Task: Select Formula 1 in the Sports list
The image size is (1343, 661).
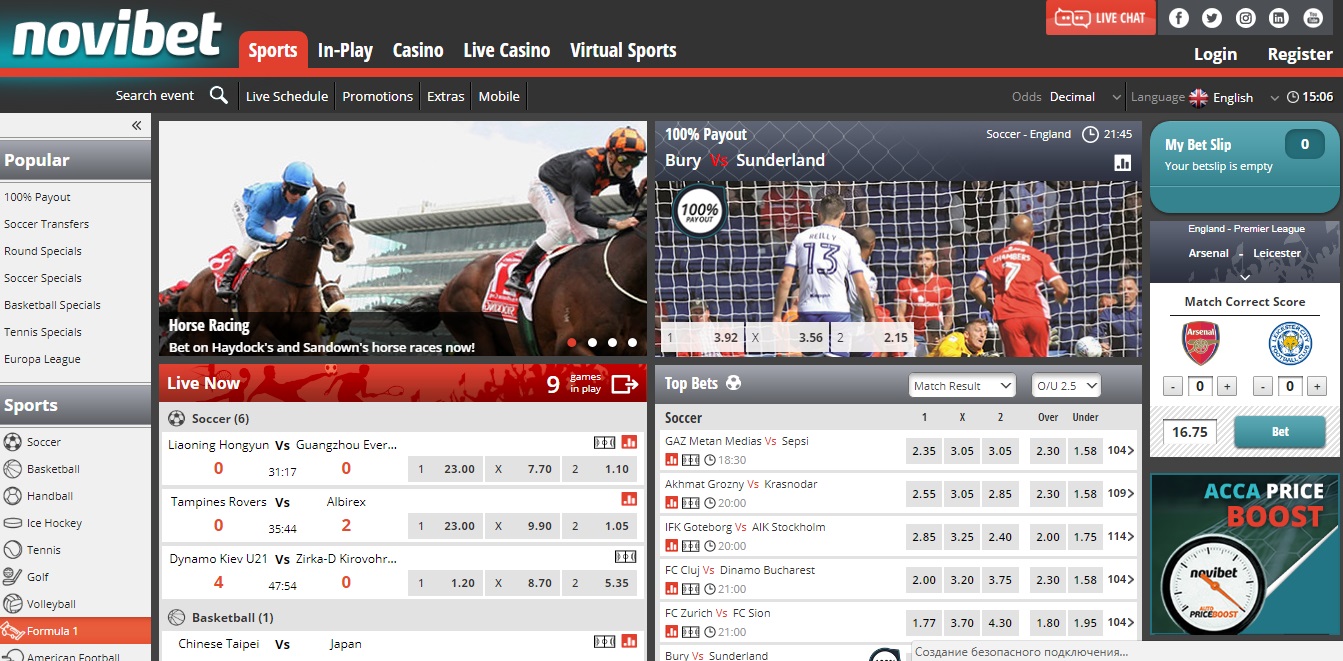Action: pos(76,631)
